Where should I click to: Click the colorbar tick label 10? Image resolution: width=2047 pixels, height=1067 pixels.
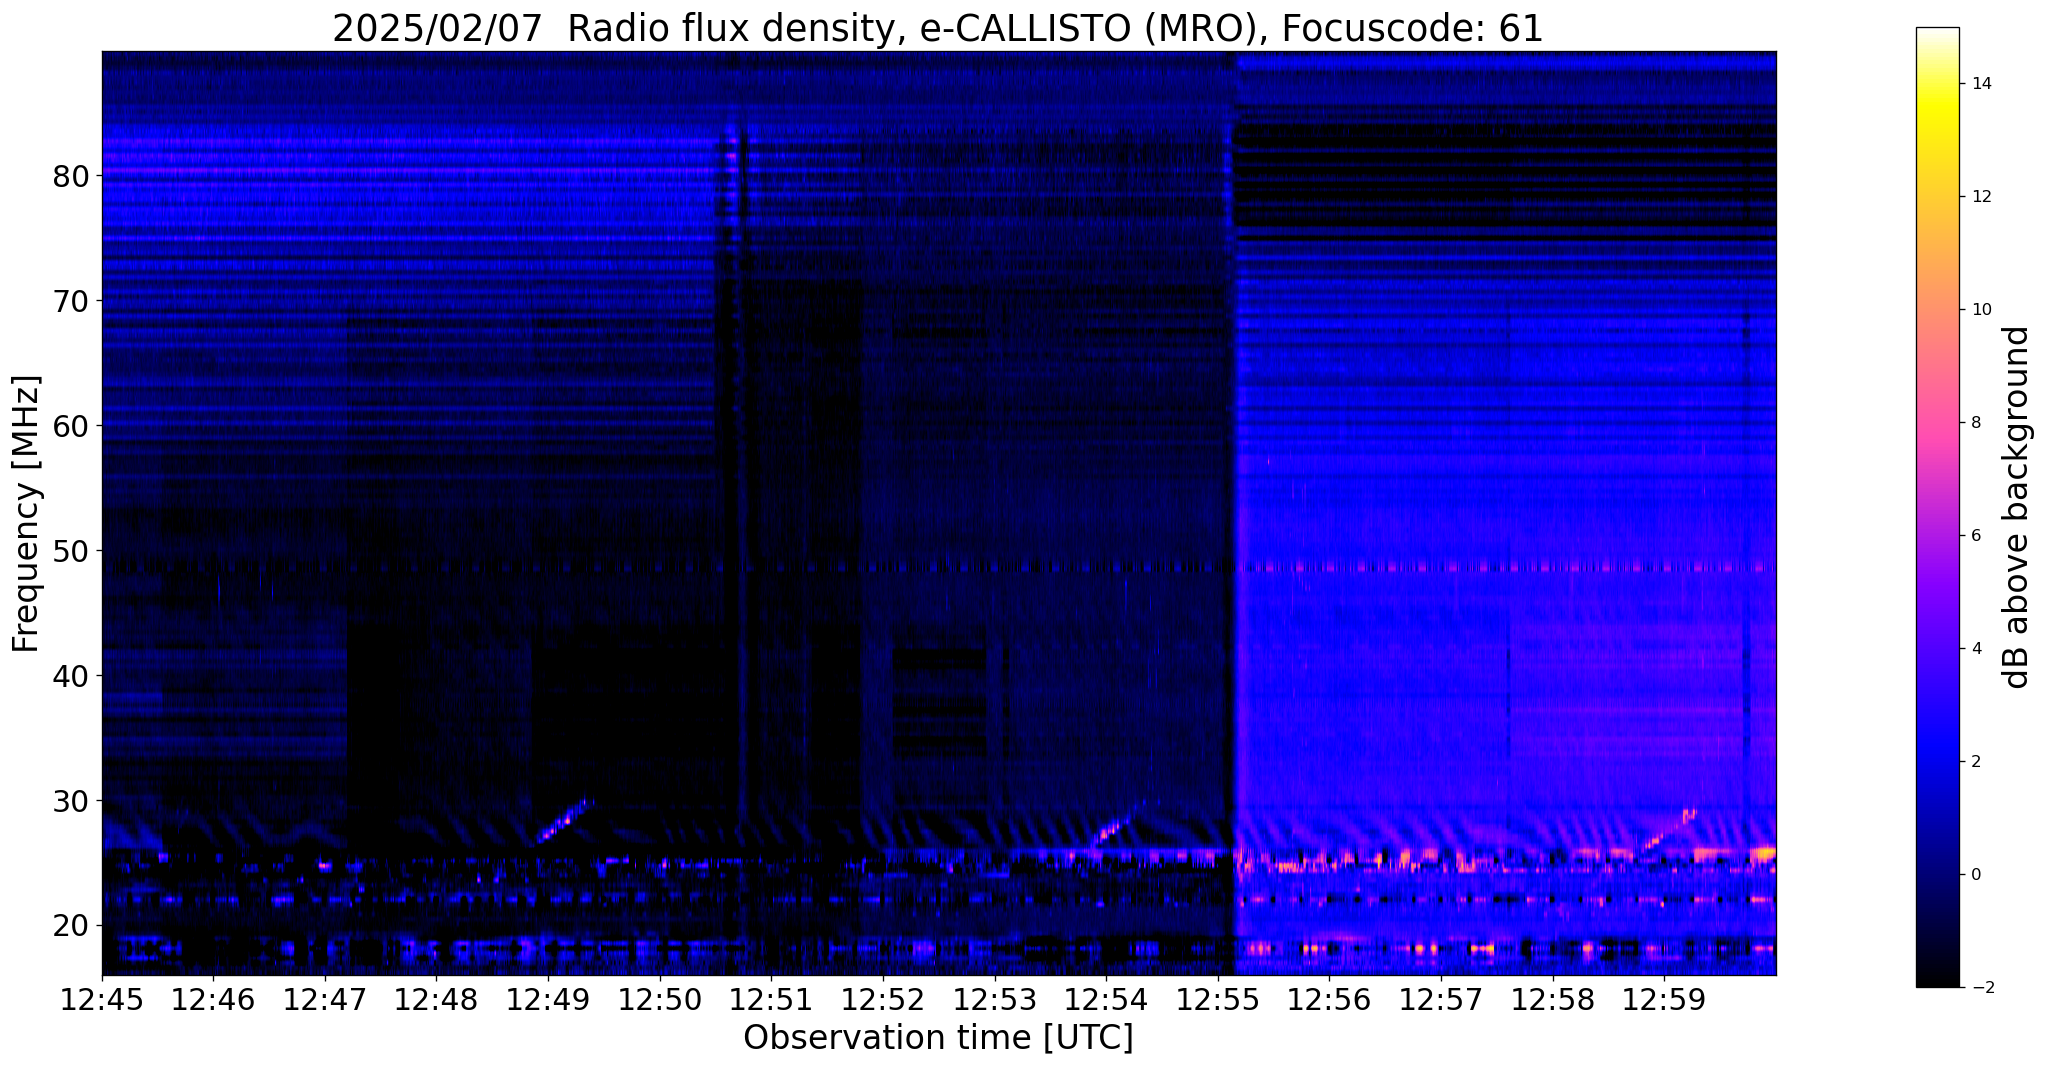pos(1981,310)
